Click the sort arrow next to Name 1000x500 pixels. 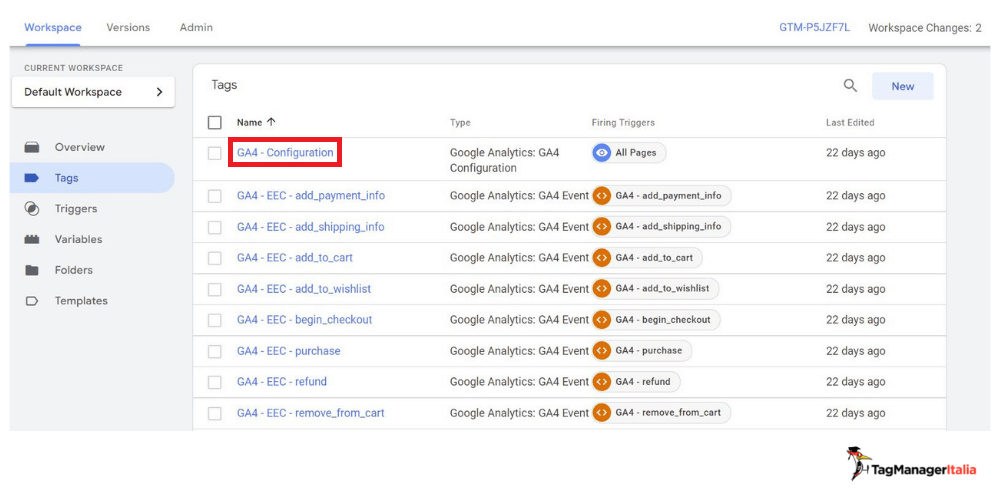coord(272,122)
